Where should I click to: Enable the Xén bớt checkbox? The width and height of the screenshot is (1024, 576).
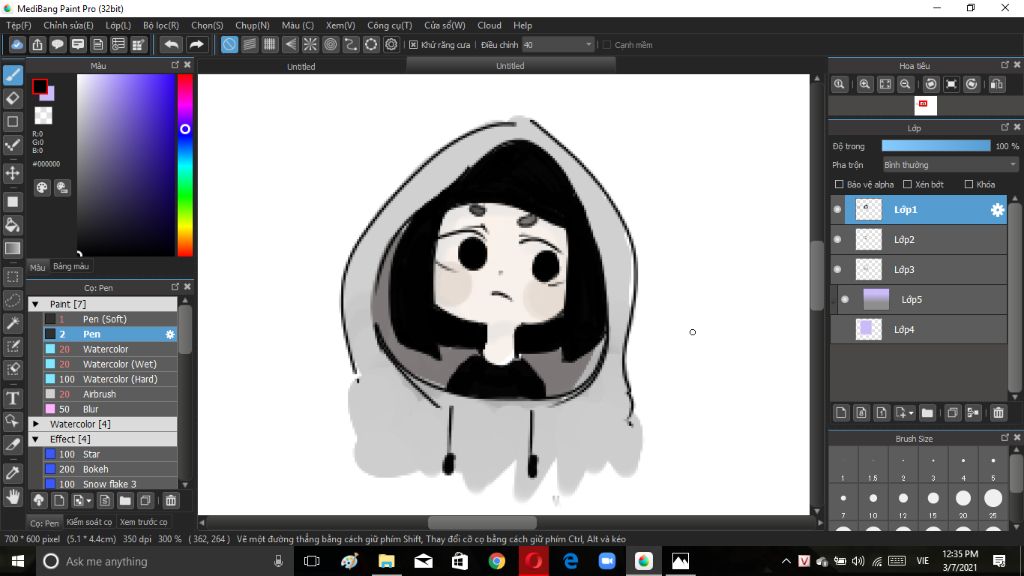907,185
